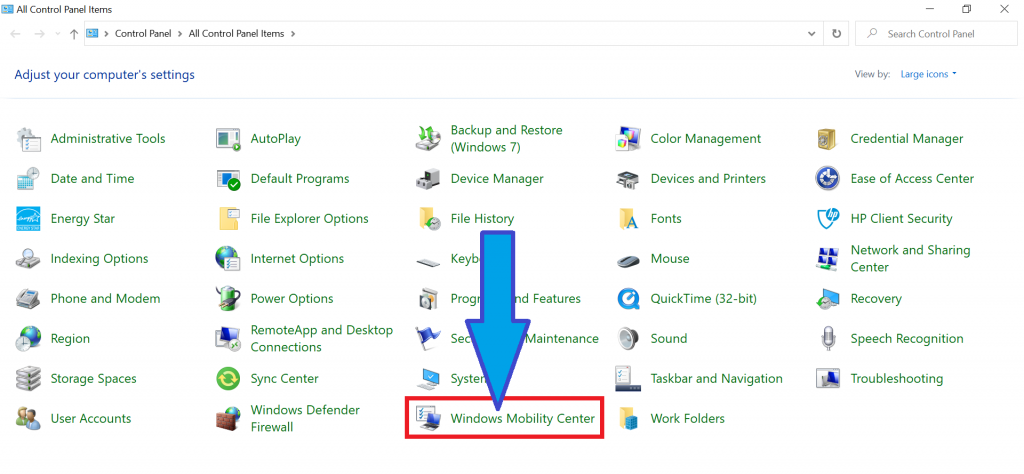Open the Ease of Access Center icon
This screenshot has height=474, width=1024.
point(827,179)
